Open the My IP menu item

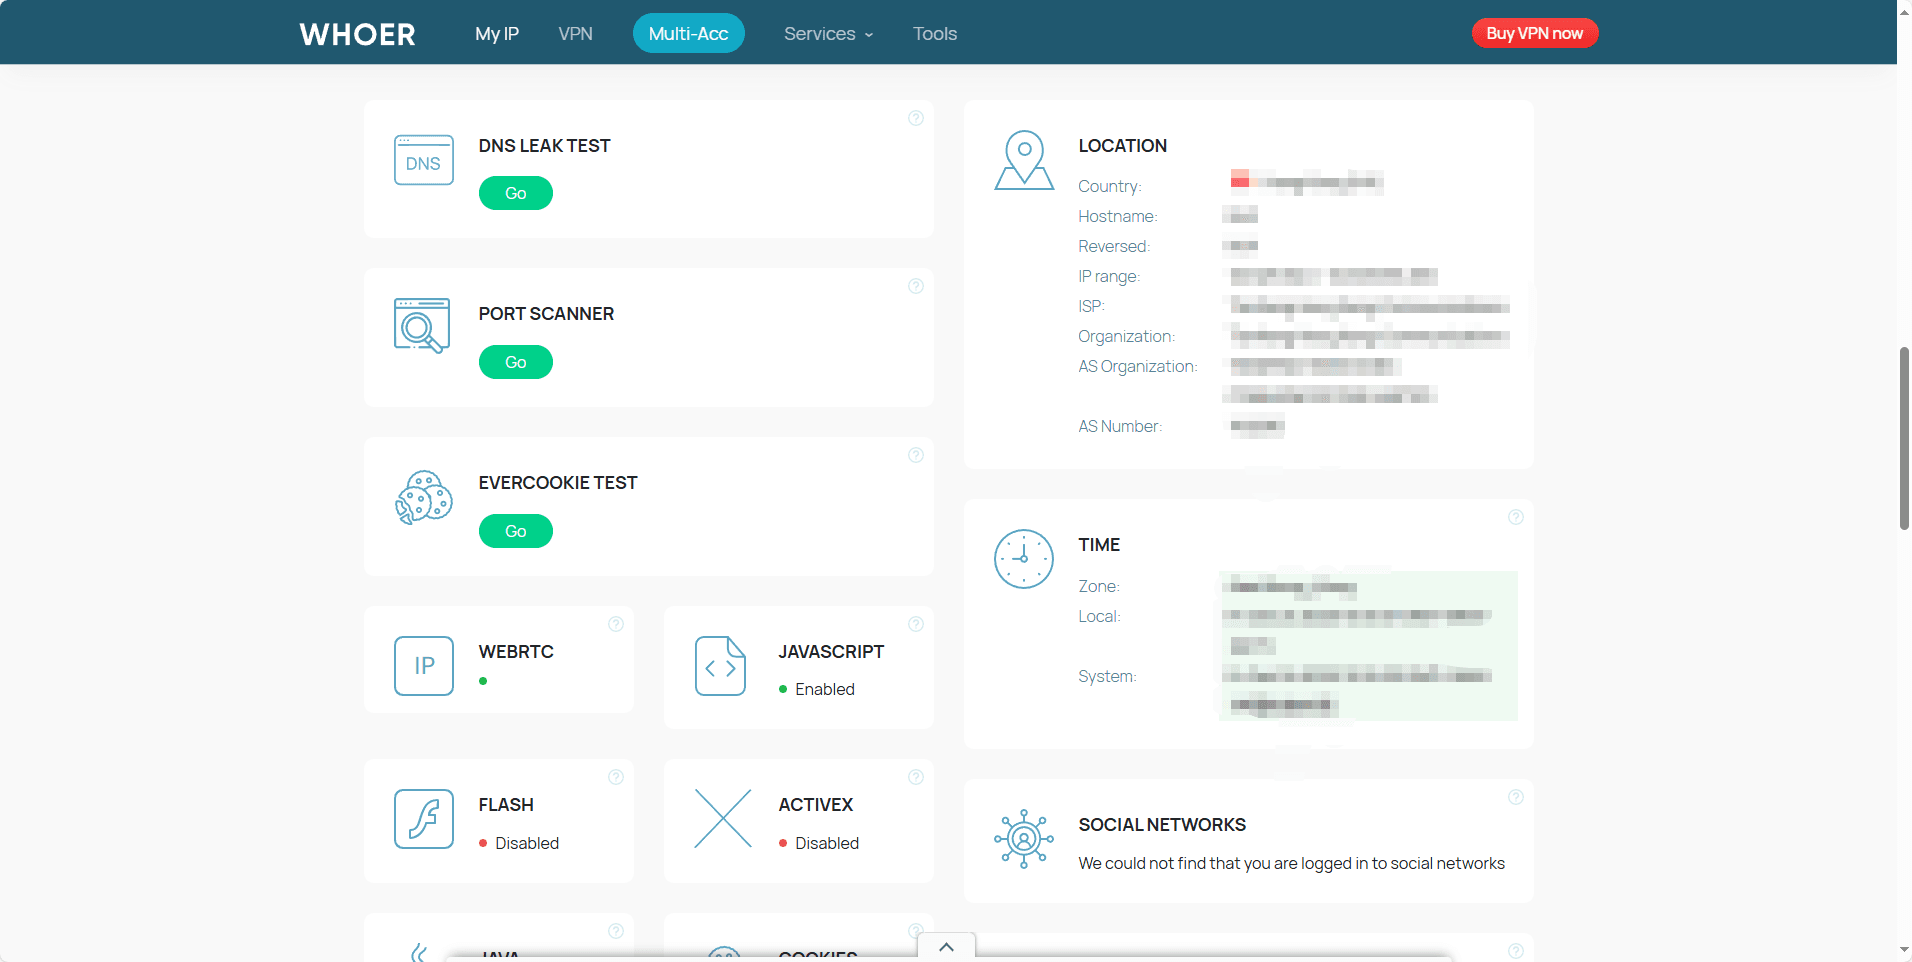coord(497,34)
